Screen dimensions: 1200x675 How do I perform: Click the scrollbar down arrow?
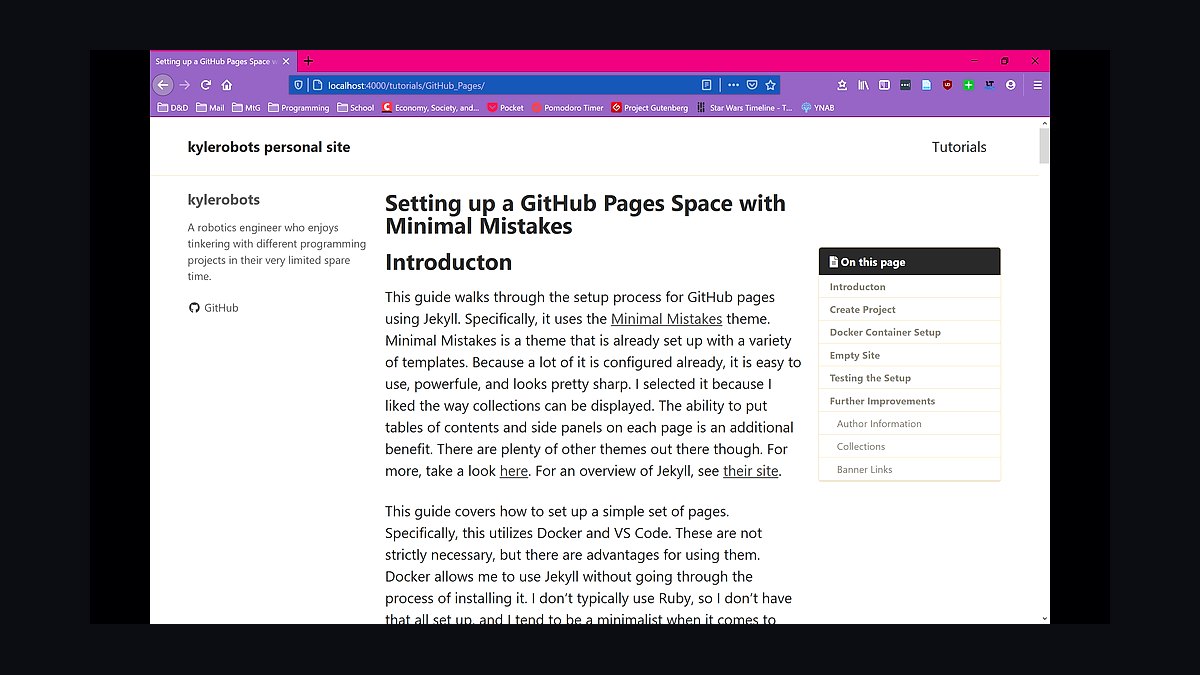(x=1044, y=619)
